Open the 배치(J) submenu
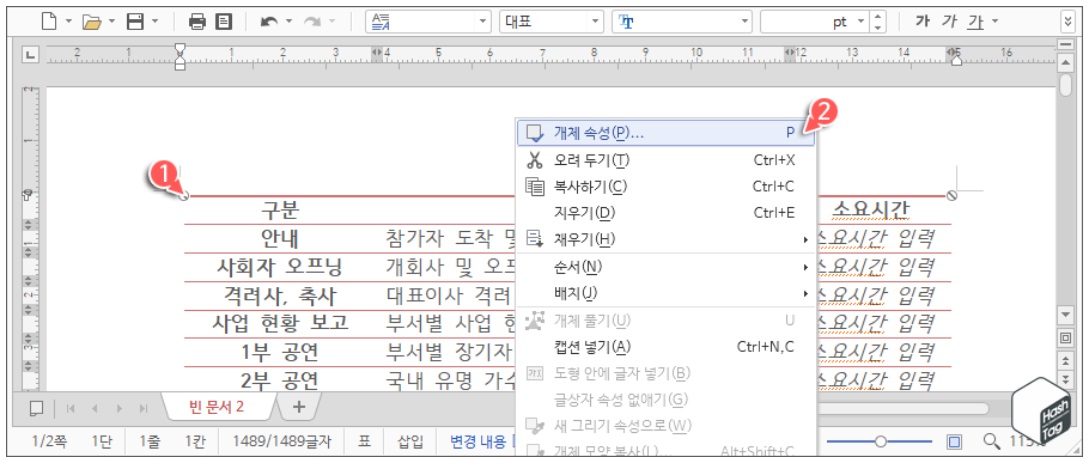This screenshot has height=461, width=1088. [x=666, y=293]
